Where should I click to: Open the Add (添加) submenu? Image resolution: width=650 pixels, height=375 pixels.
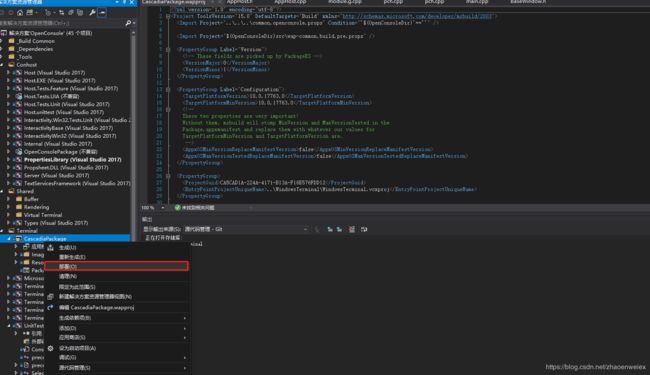pyautogui.click(x=116, y=328)
